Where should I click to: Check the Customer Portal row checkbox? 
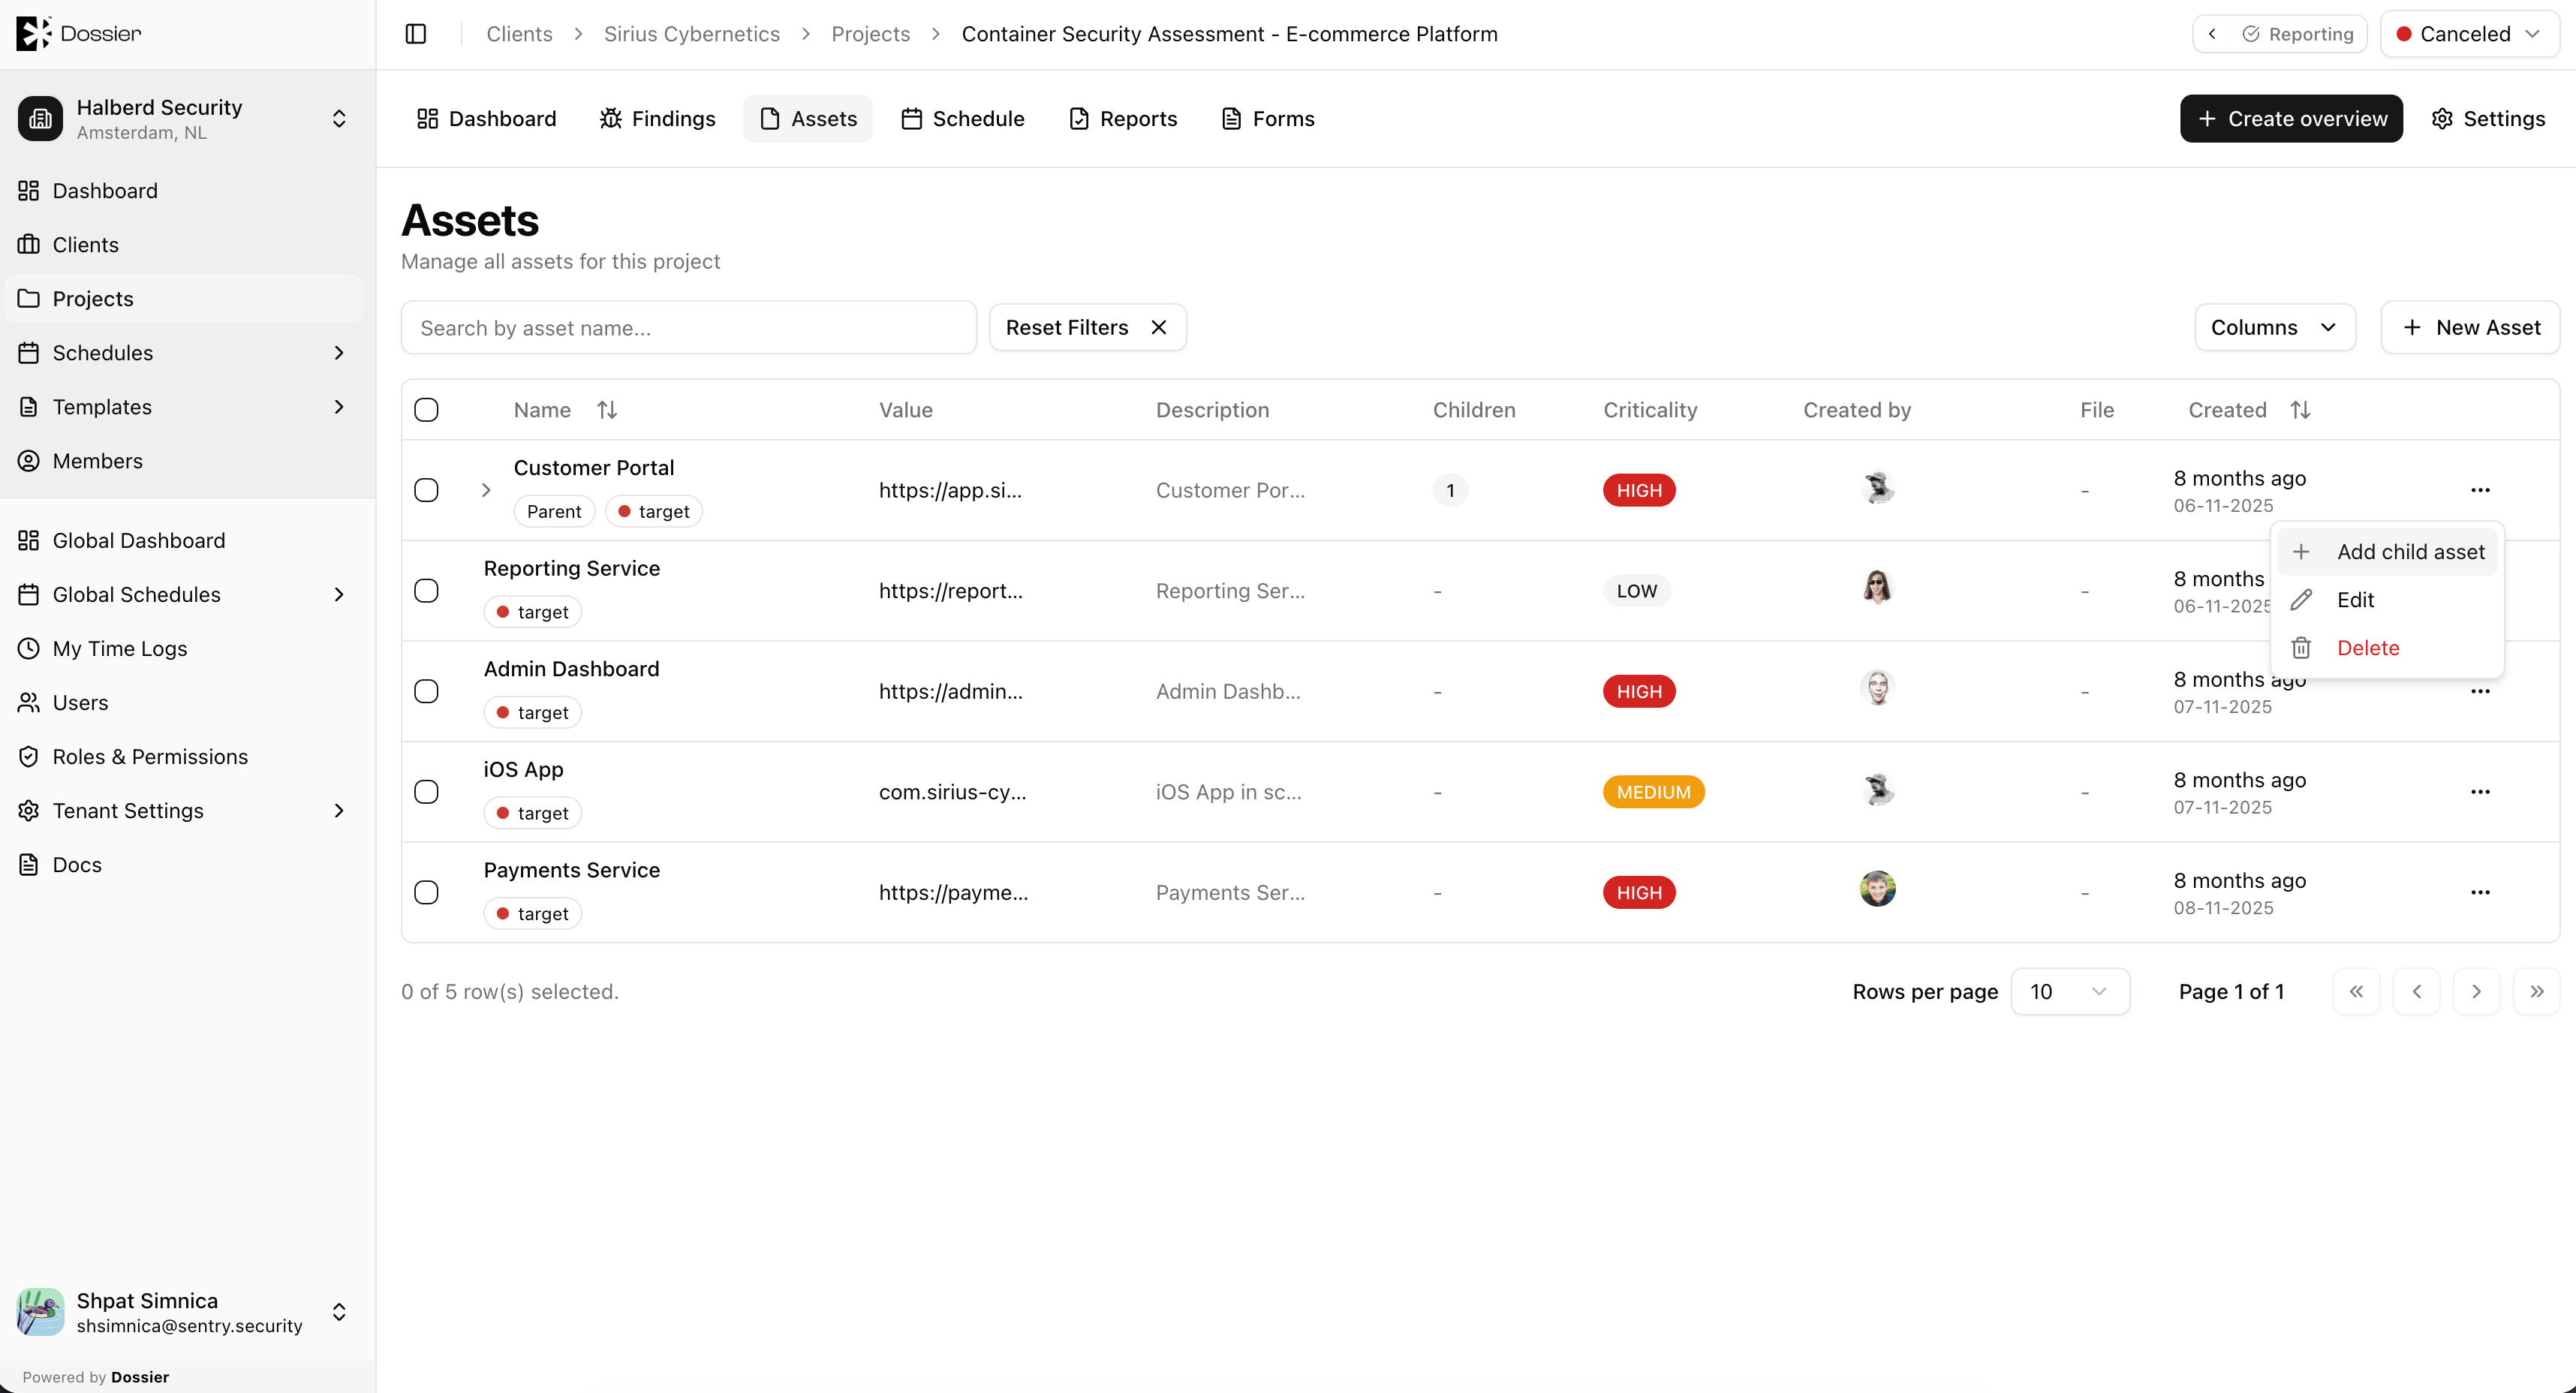pyautogui.click(x=426, y=490)
